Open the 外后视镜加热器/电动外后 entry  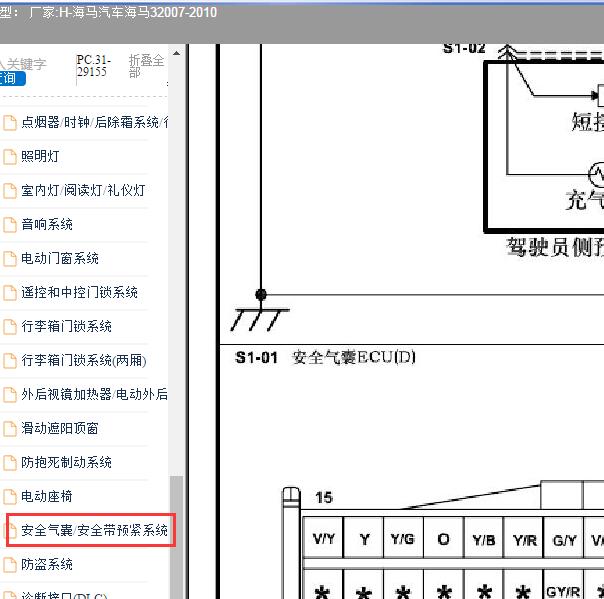click(x=94, y=394)
